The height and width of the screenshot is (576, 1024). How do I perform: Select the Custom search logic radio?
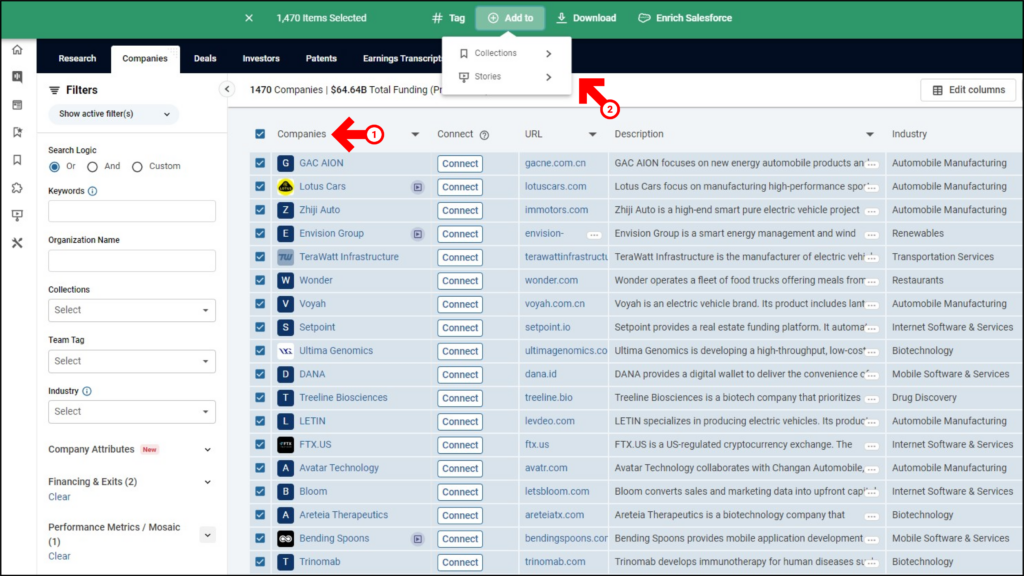[137, 167]
